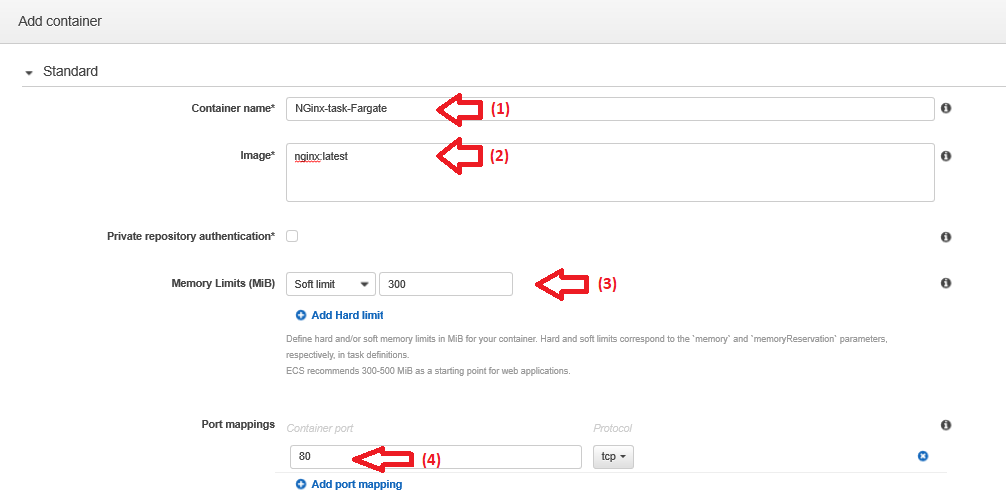The width and height of the screenshot is (1006, 501).
Task: Click the Add port mapping link
Action: click(356, 484)
